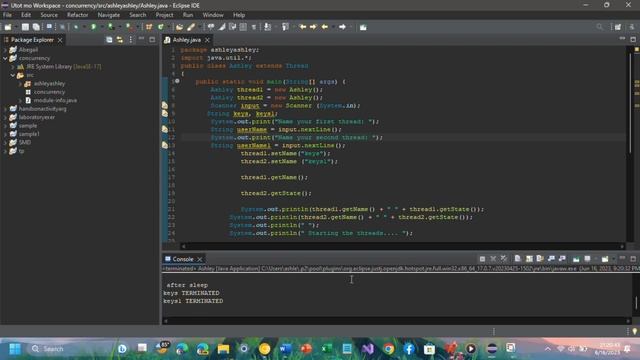This screenshot has width=640, height=360.
Task: Click the green Run button icon
Action: pos(93,27)
